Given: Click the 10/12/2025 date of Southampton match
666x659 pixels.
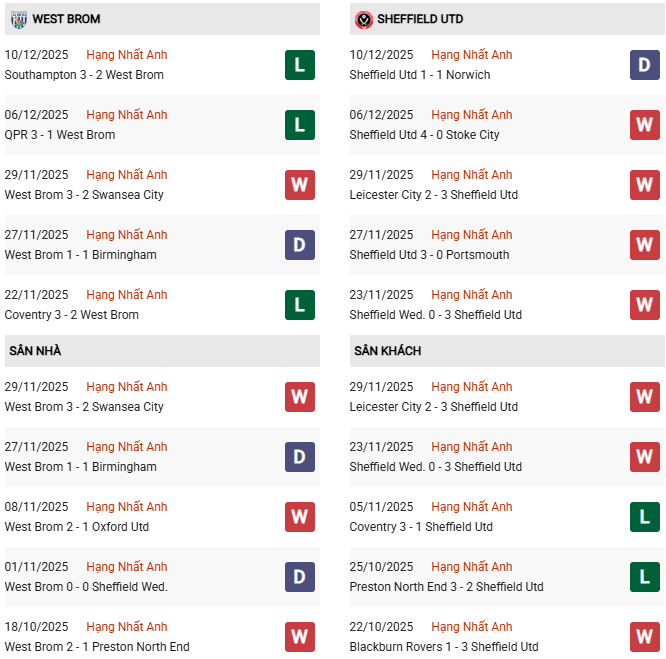Looking at the screenshot, I should [37, 55].
